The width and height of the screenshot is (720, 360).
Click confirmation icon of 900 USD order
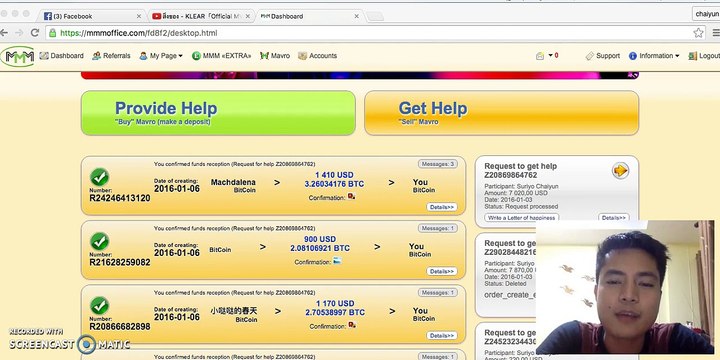pos(338,261)
